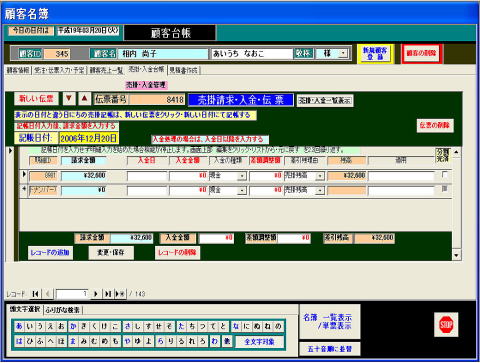Viewport: 480px width, 363px height.
Task: Click the レコードの削除 button
Action: [x=177, y=252]
